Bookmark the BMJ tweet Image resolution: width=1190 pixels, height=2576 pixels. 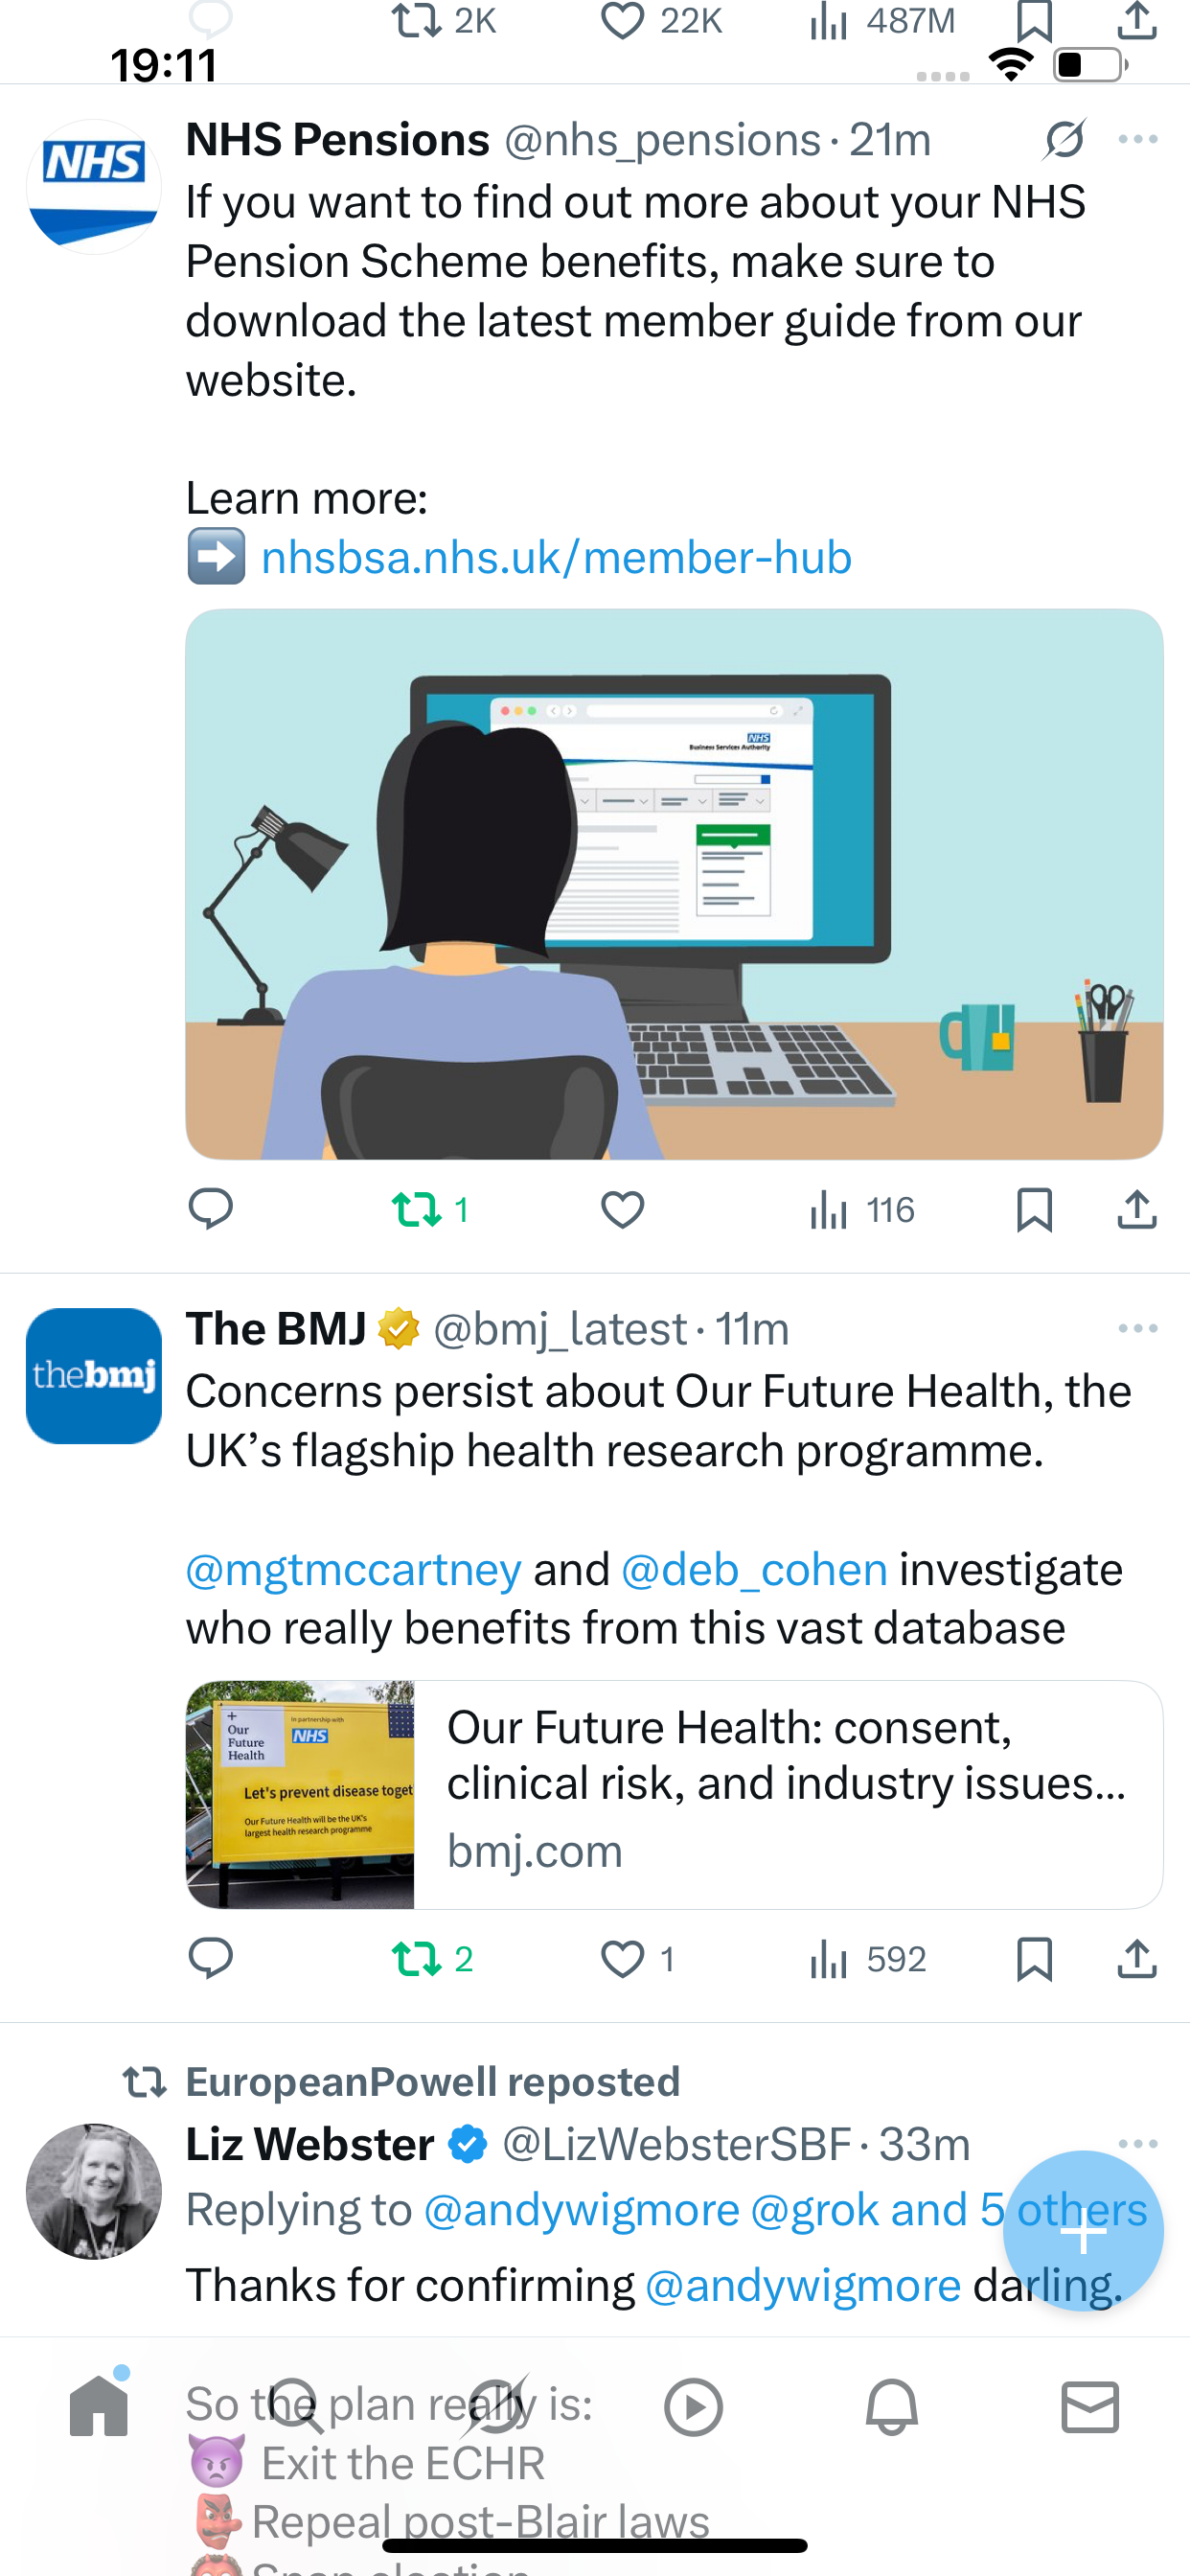pyautogui.click(x=1033, y=1958)
